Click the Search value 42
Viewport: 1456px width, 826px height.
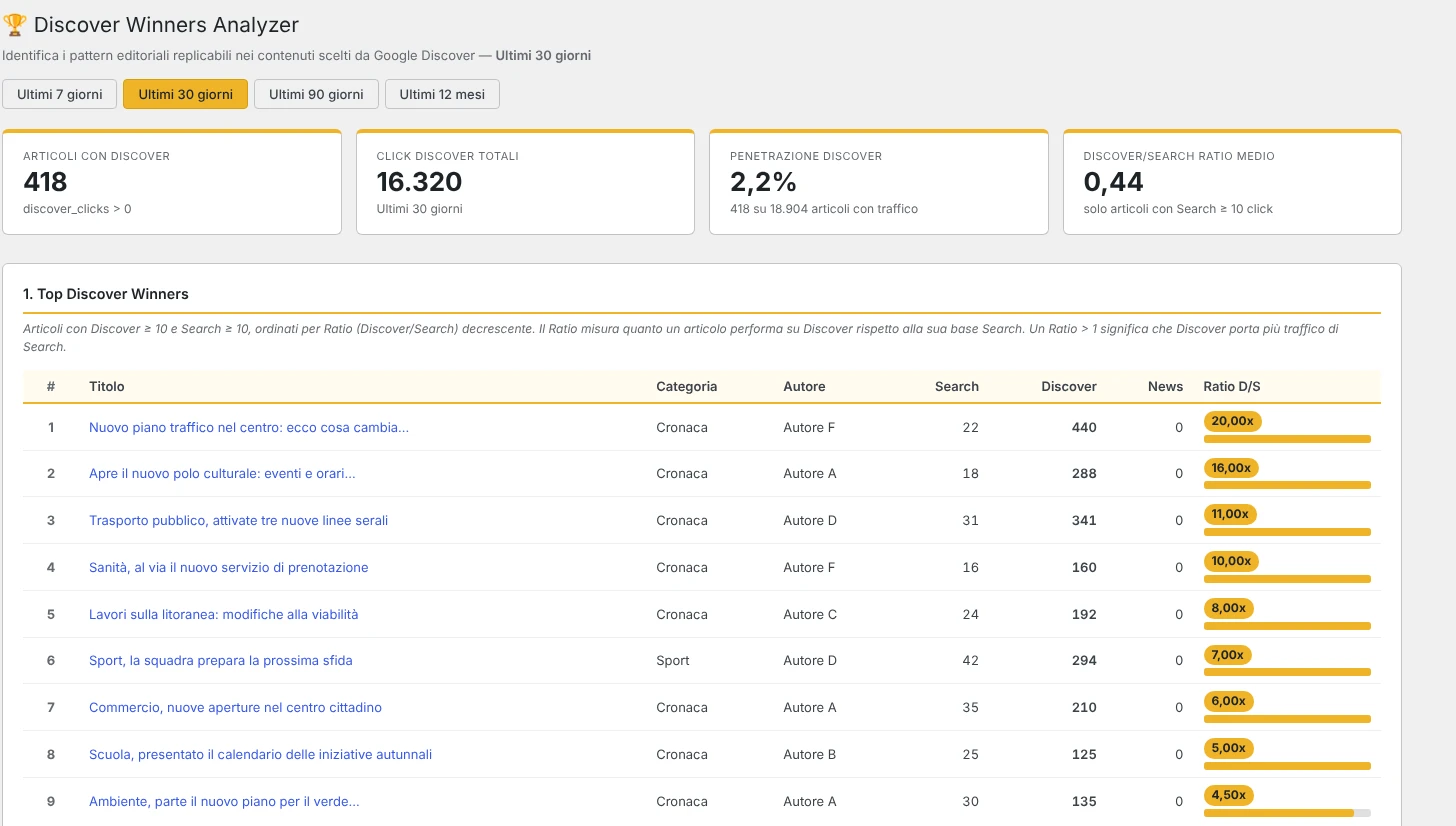coord(970,660)
